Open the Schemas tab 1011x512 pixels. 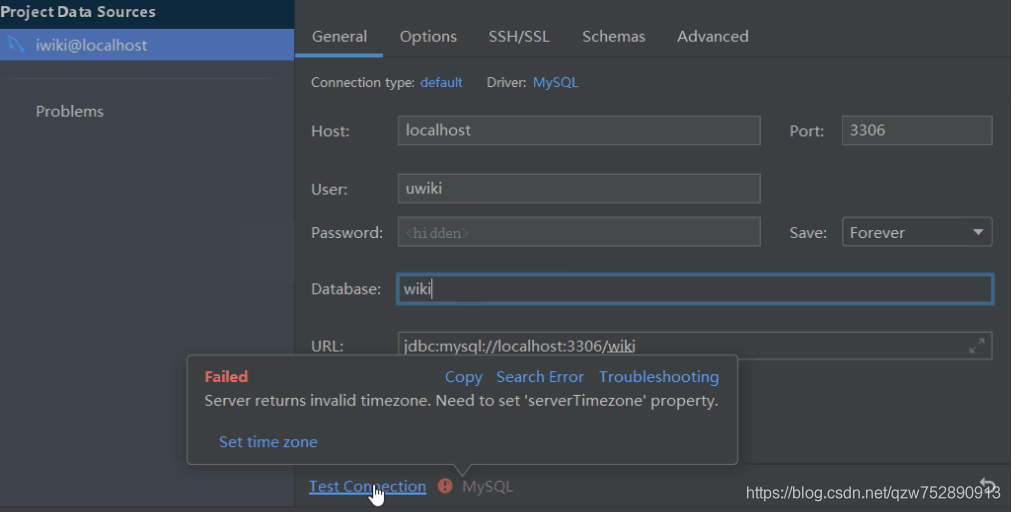tap(614, 37)
